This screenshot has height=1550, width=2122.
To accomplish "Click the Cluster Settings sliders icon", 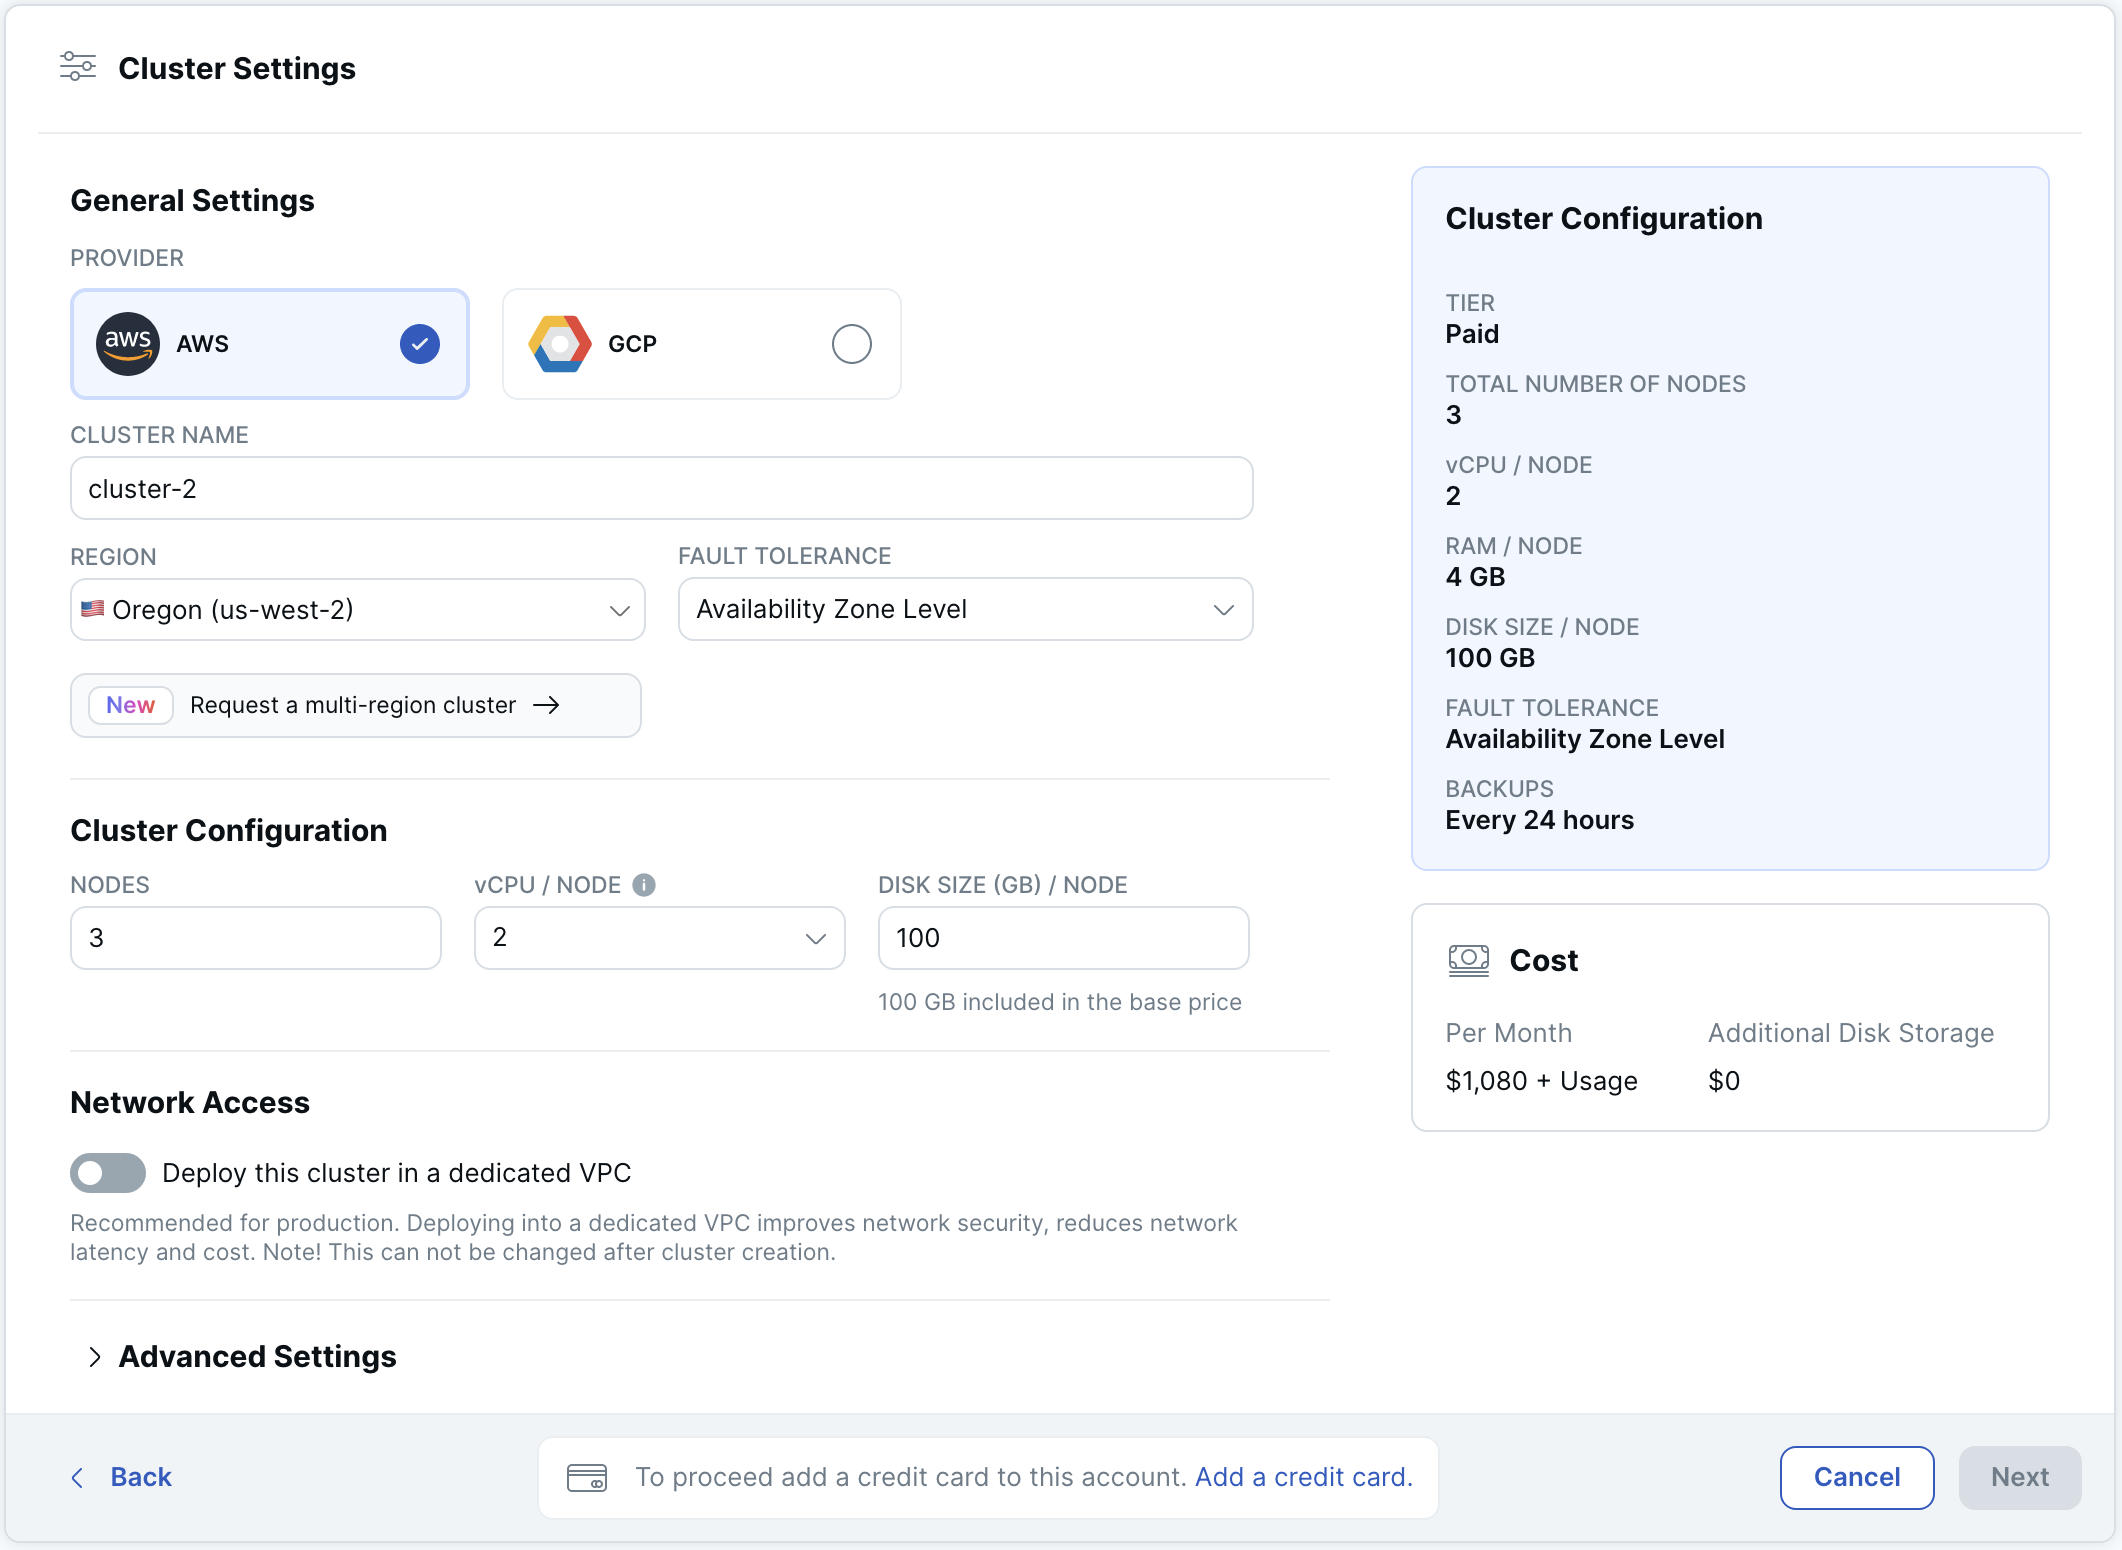I will 77,66.
